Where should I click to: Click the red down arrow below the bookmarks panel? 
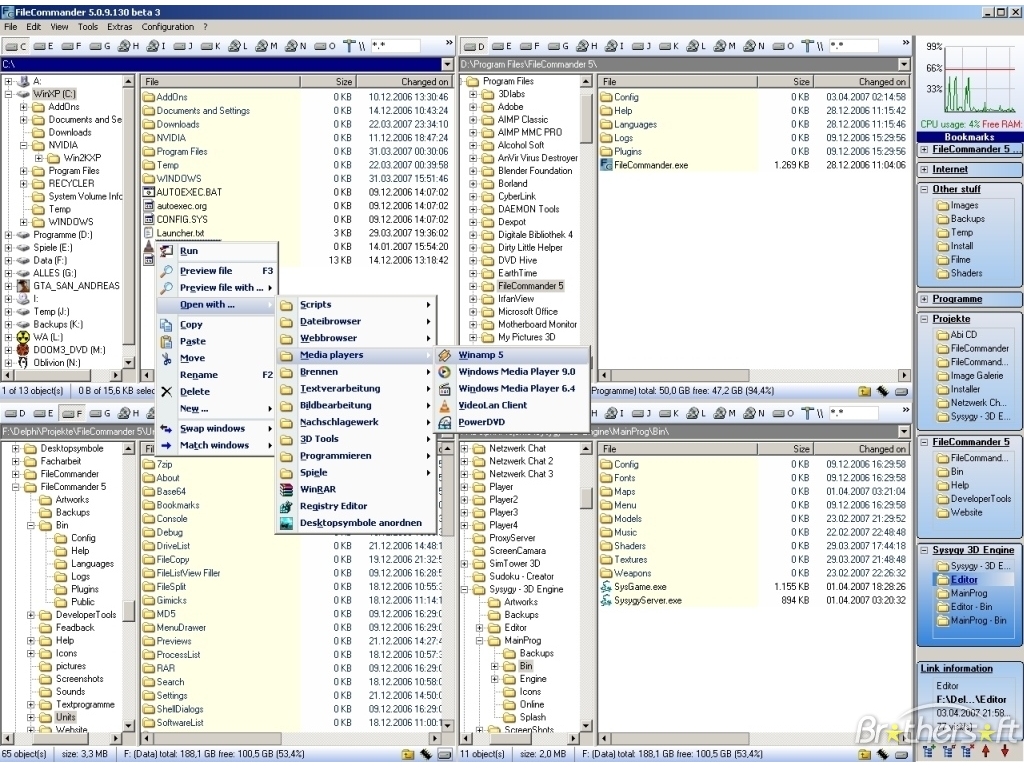point(1005,753)
